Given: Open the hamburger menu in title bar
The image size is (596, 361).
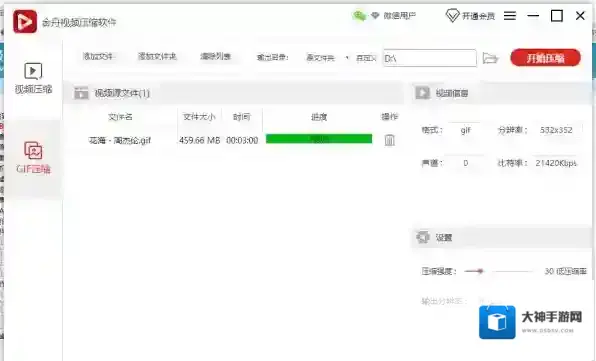Looking at the screenshot, I should click(x=510, y=16).
